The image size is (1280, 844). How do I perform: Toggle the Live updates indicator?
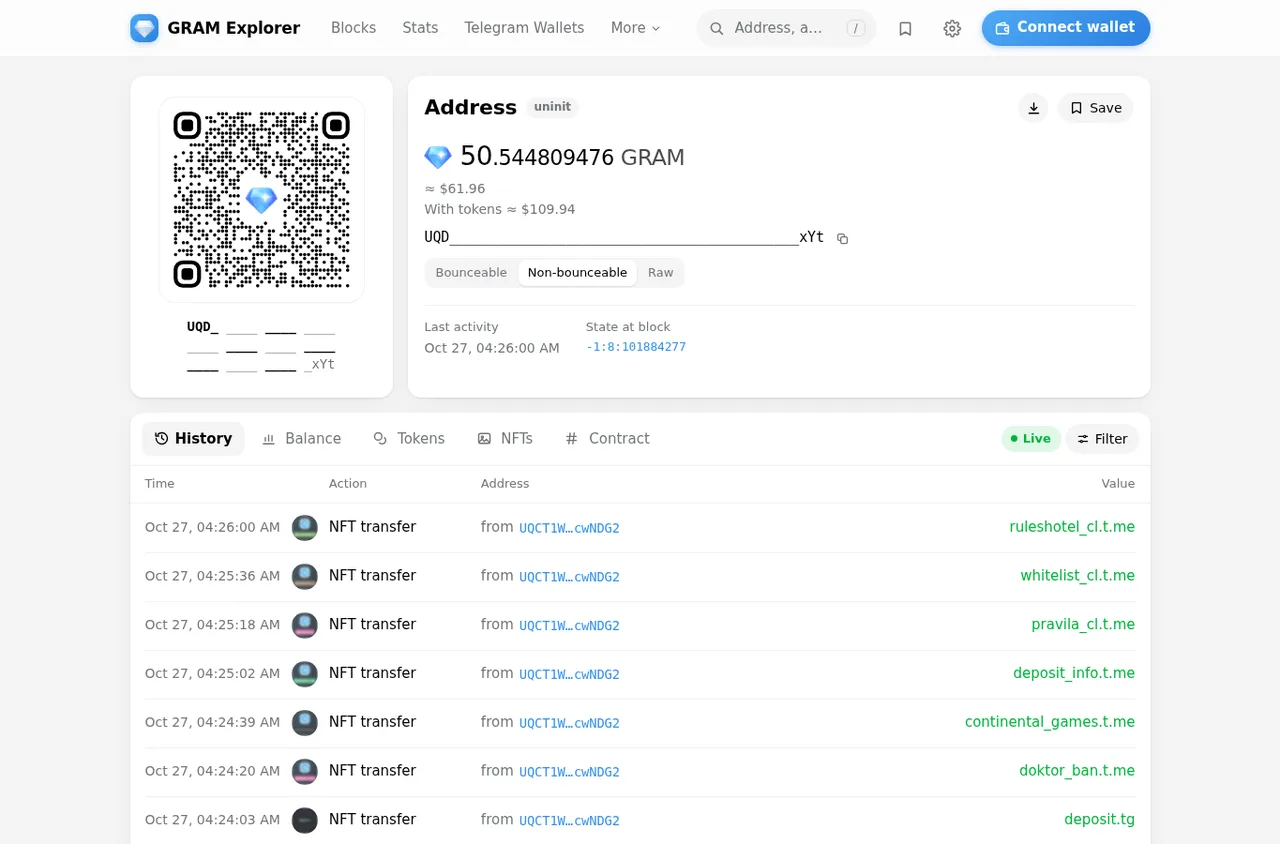(1031, 439)
